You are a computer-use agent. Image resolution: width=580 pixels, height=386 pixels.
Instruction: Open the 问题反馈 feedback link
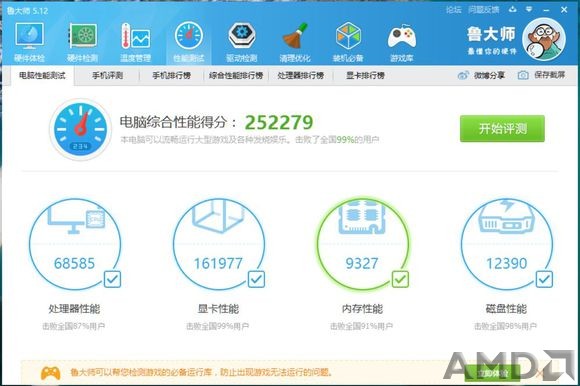click(483, 10)
